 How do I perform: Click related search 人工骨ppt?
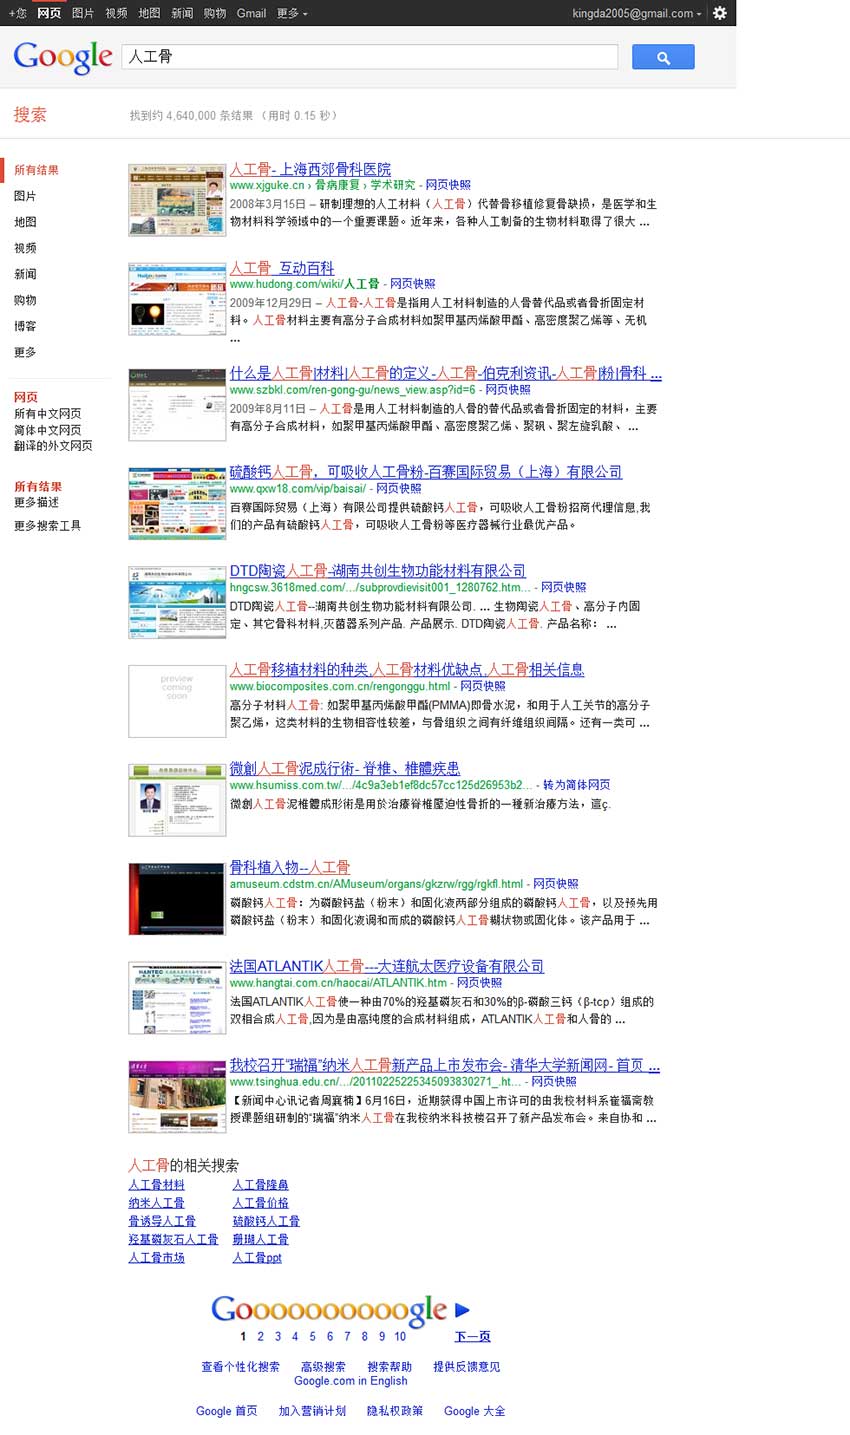[x=257, y=1257]
